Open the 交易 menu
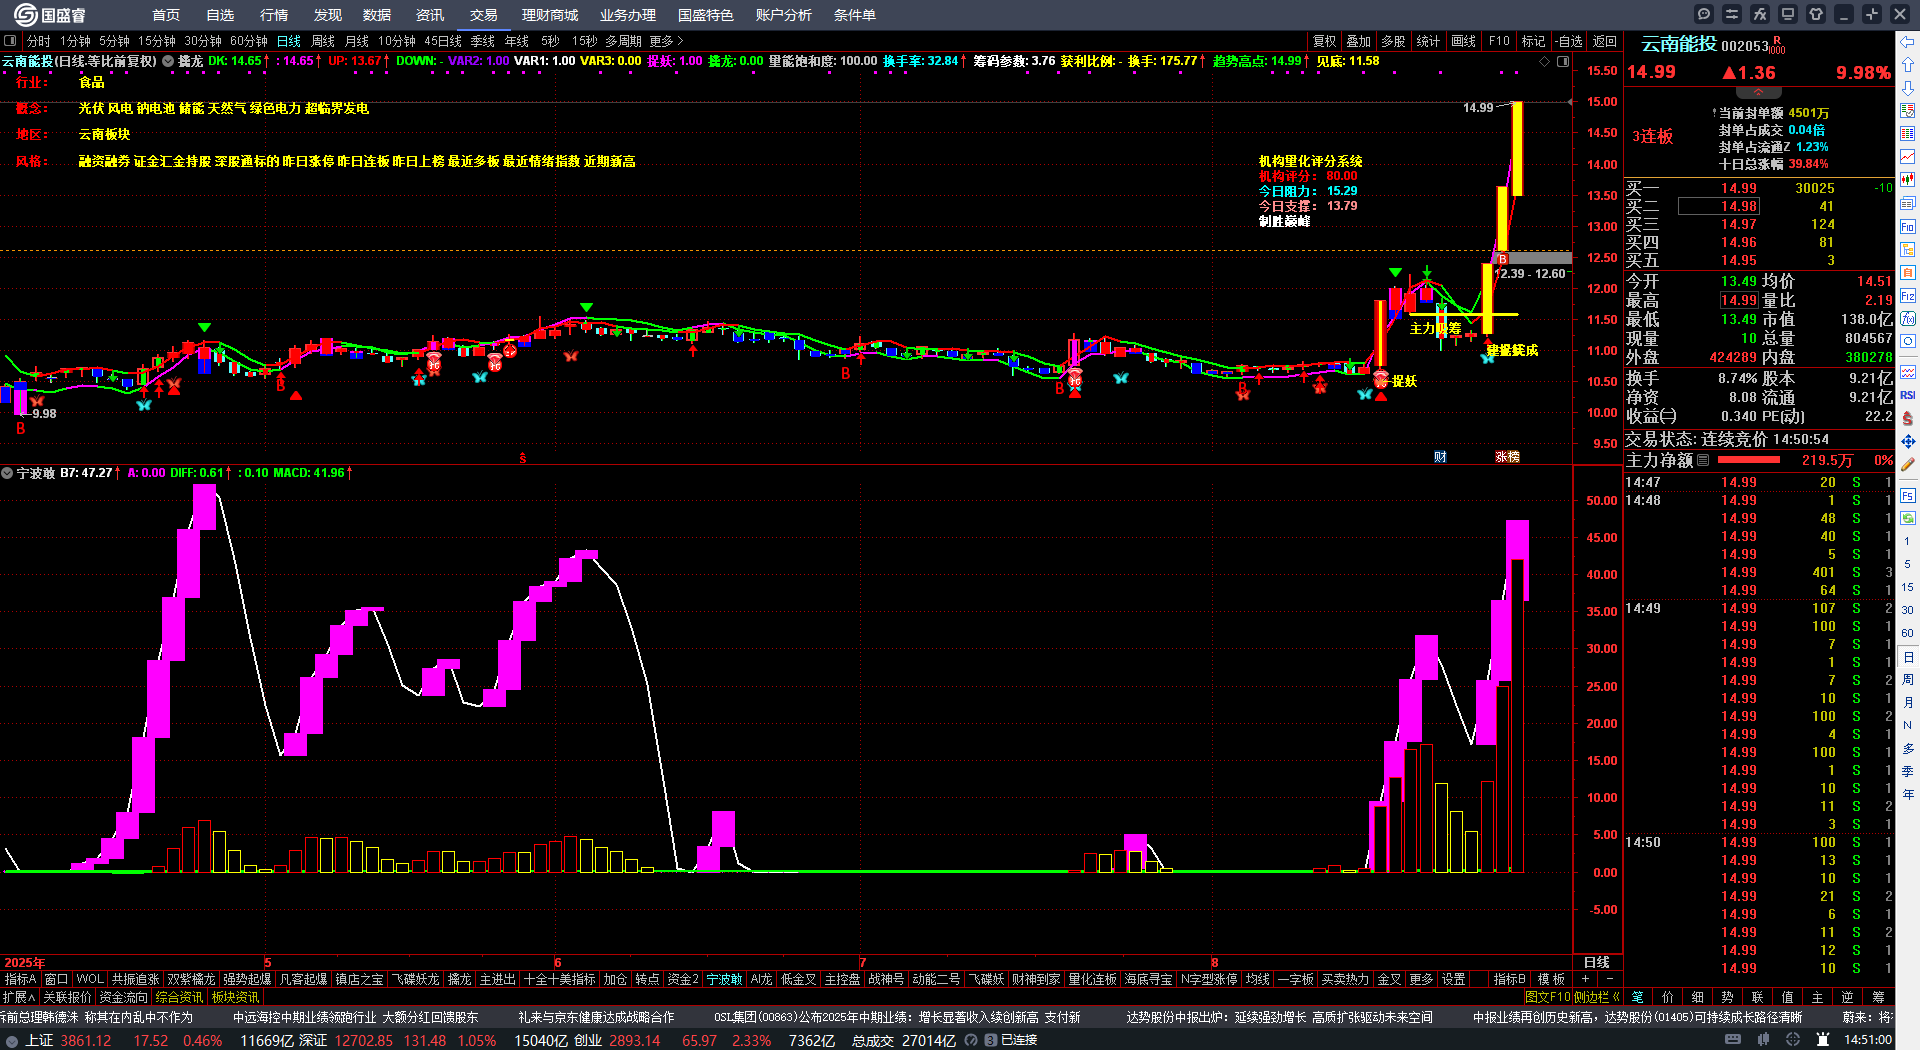Screen dimensions: 1920x1050 (484, 15)
